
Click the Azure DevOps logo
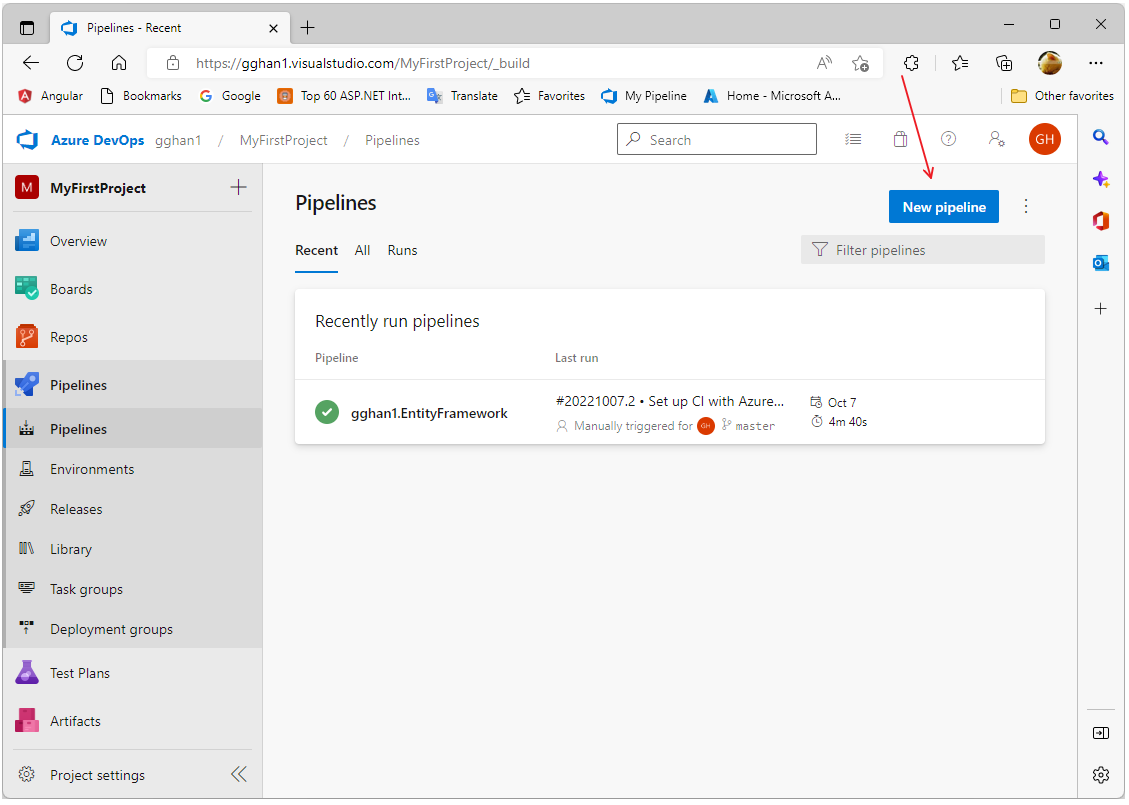pyautogui.click(x=27, y=140)
